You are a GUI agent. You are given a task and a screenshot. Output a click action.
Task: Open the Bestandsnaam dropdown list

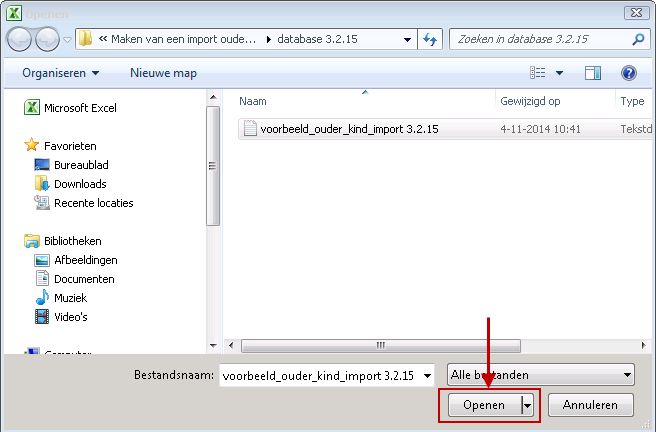click(x=428, y=375)
